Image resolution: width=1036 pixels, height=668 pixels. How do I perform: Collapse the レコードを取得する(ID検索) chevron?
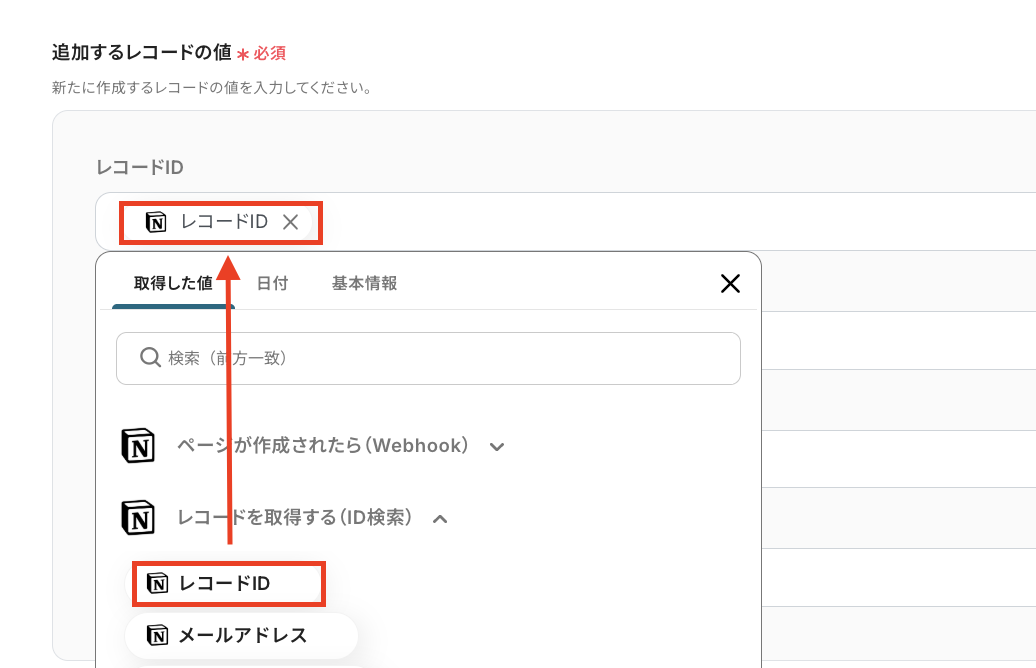439,519
